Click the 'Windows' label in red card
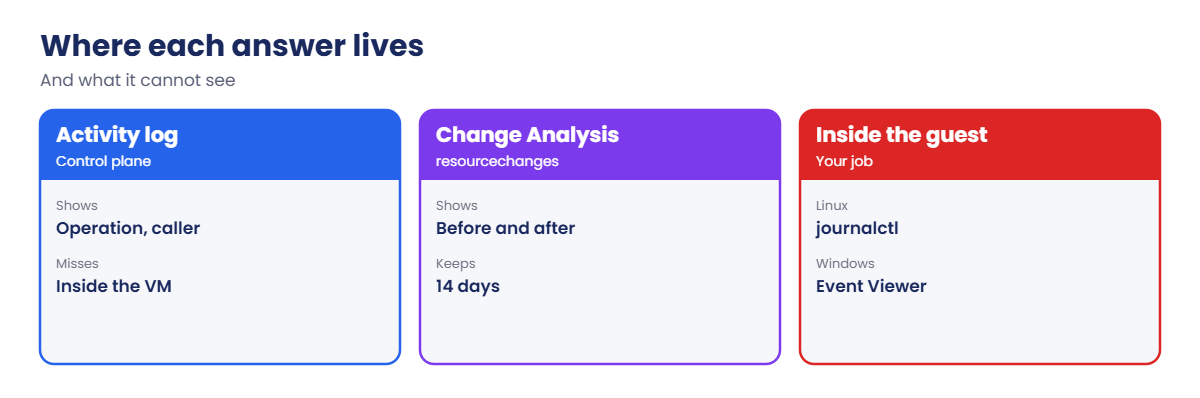 click(845, 263)
